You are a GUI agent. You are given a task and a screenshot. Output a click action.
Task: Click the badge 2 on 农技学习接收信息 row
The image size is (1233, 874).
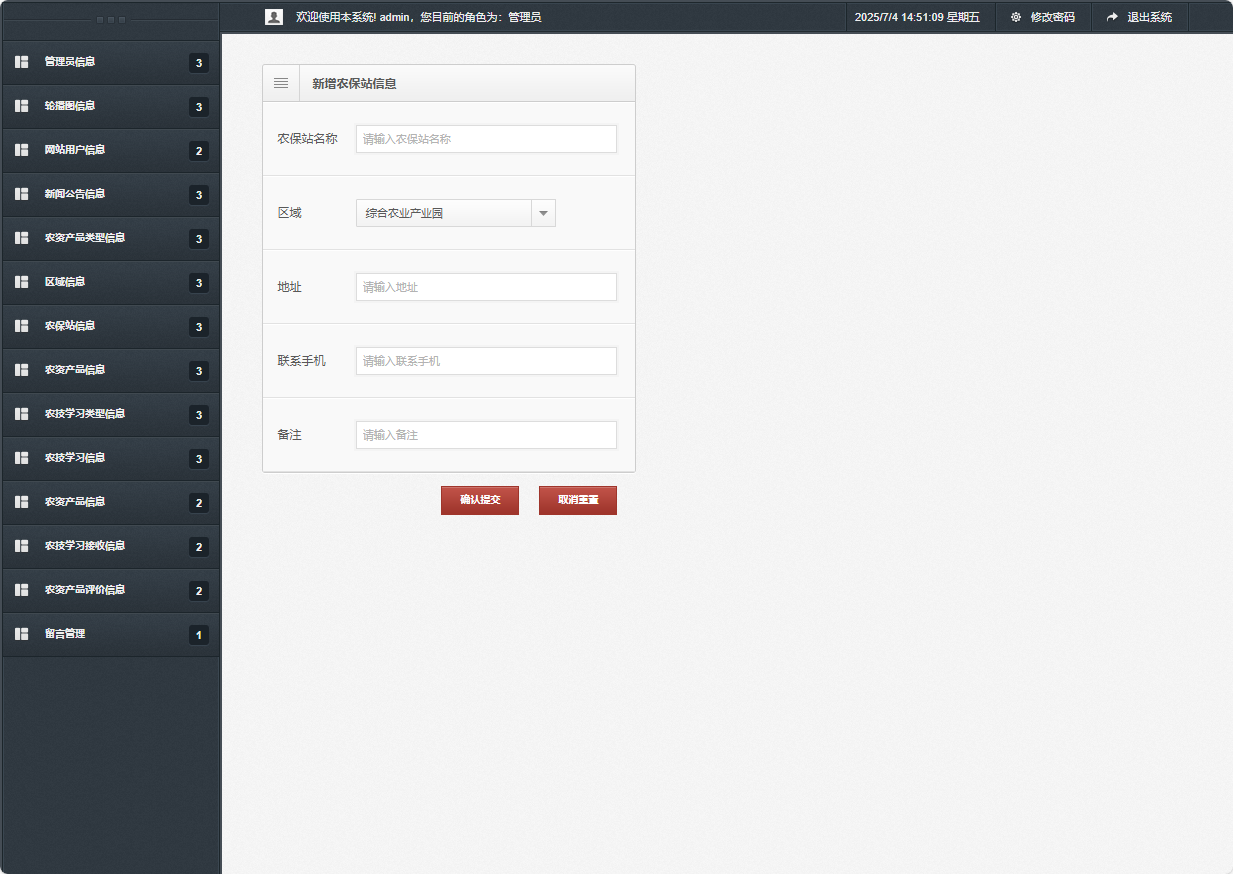click(199, 547)
